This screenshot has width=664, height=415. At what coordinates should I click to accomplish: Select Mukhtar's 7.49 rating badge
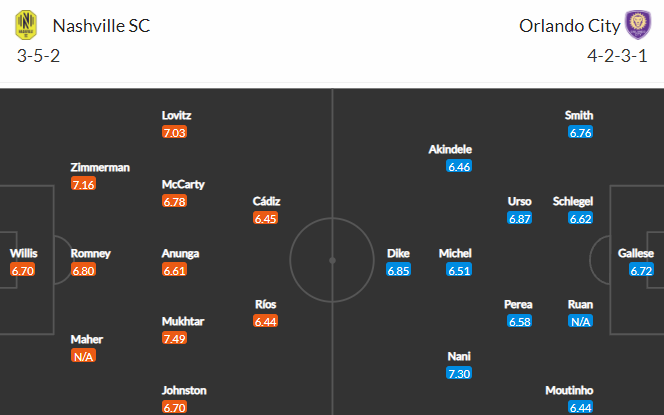click(174, 338)
